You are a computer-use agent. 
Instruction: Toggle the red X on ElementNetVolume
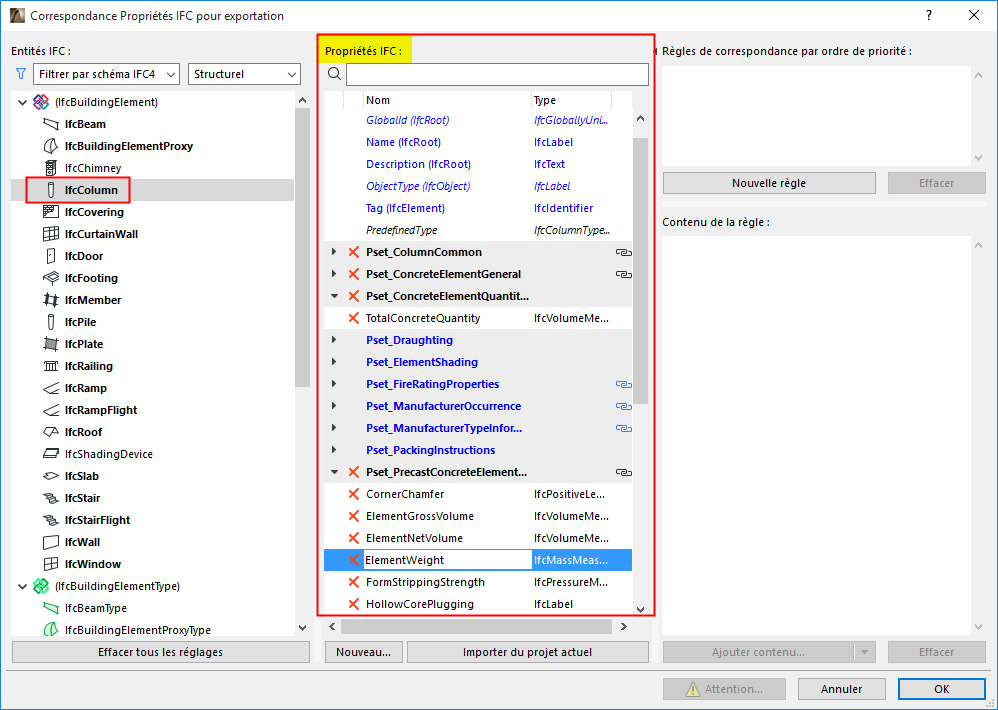354,538
